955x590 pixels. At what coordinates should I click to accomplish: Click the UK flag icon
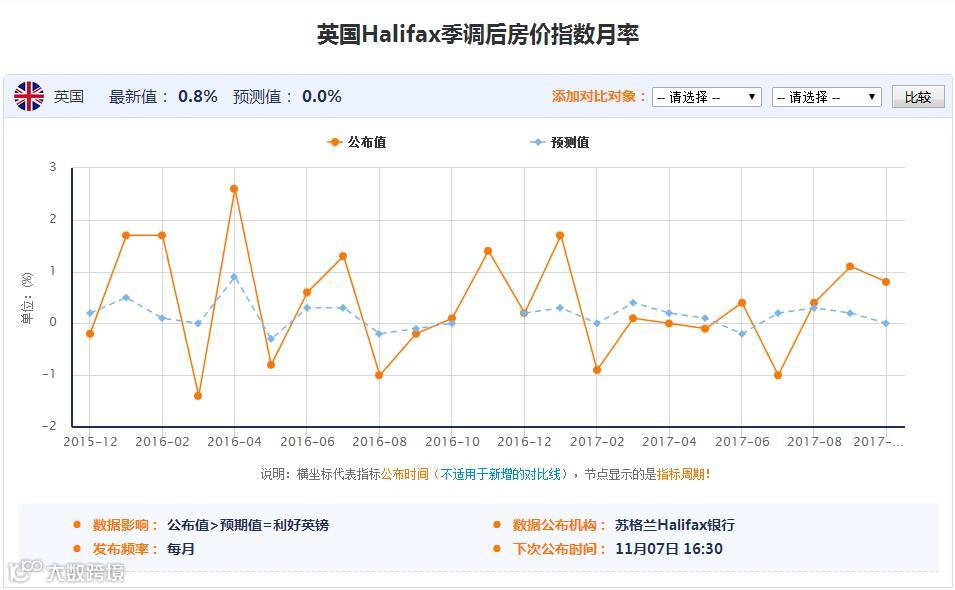coord(29,96)
